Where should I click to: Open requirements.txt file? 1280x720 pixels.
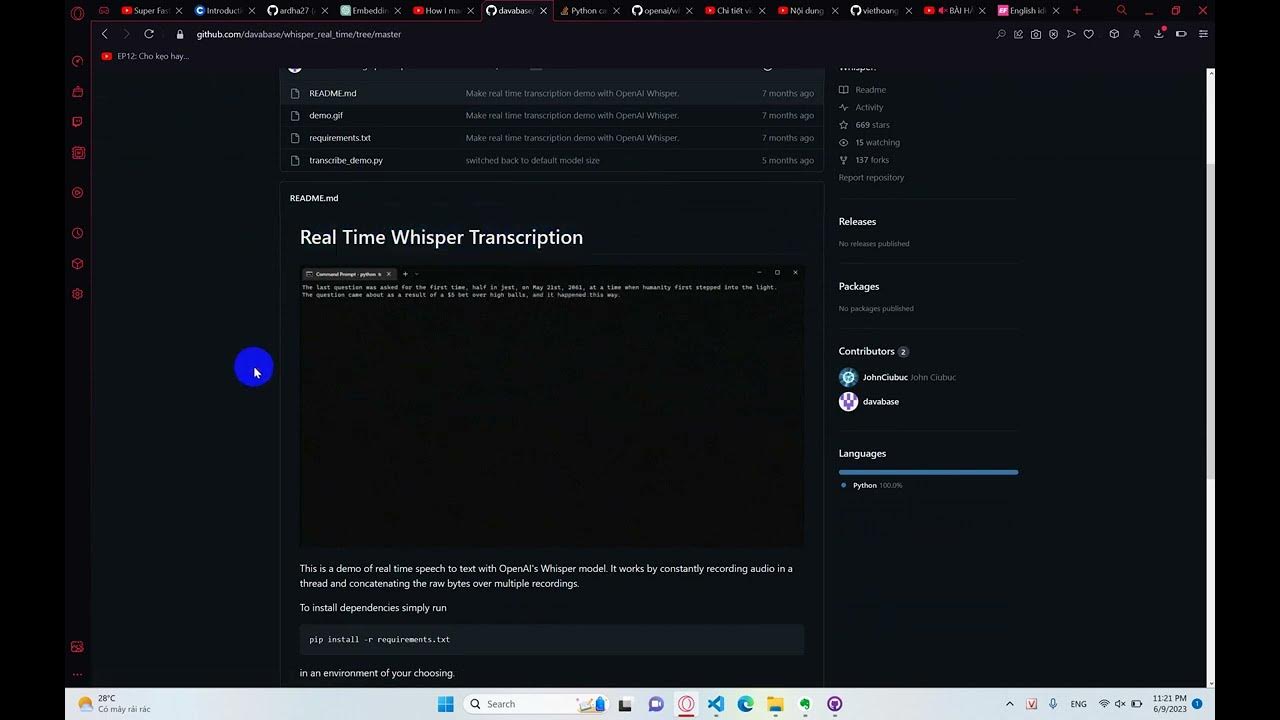click(340, 138)
